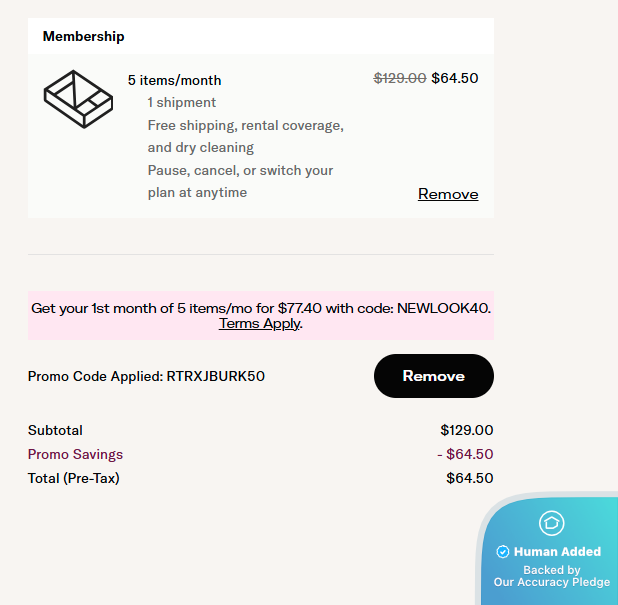618x605 pixels.
Task: Click the Pause, cancel, or switch text
Action: point(240,170)
